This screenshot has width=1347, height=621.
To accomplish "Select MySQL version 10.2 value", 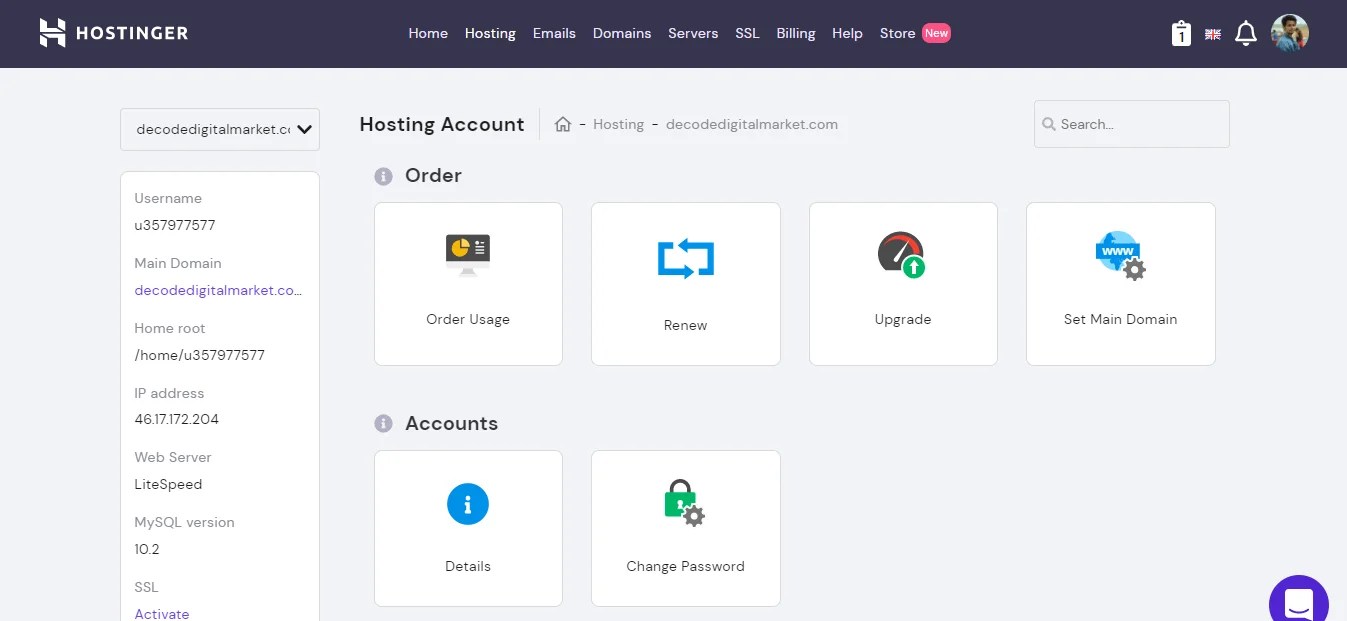I will (x=147, y=549).
